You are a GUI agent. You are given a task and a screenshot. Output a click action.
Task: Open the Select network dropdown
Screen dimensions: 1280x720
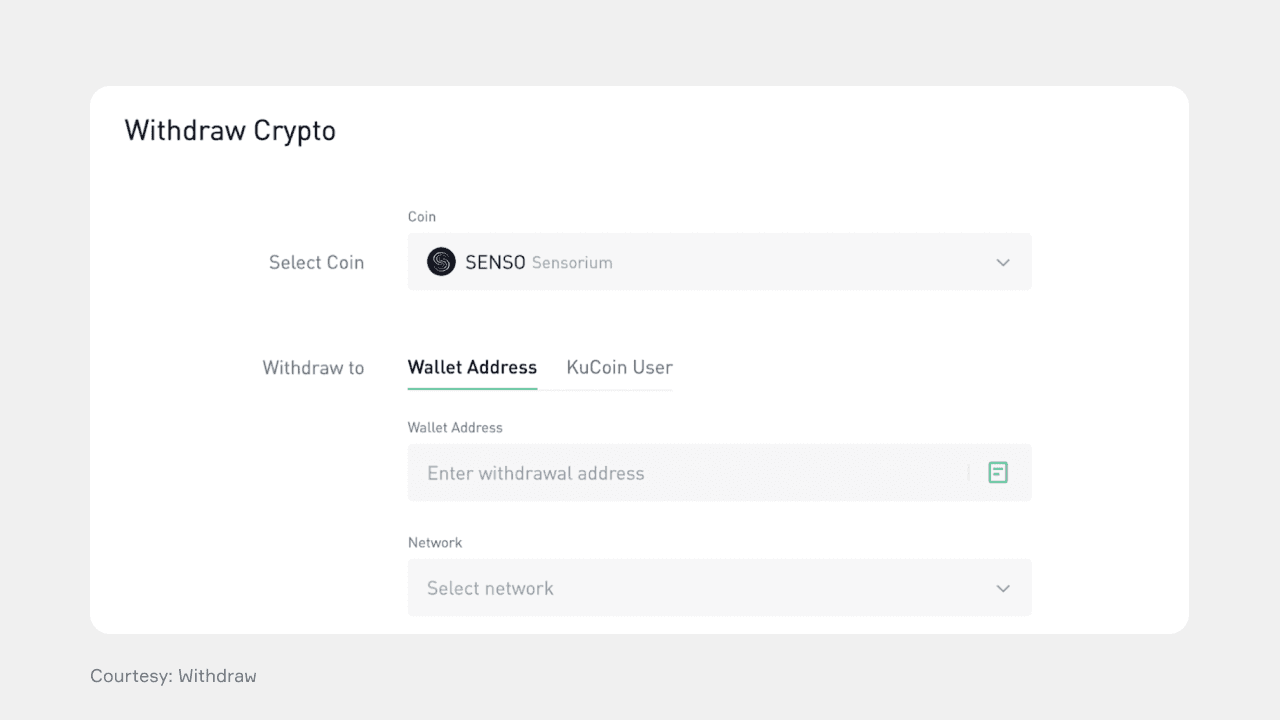tap(720, 588)
